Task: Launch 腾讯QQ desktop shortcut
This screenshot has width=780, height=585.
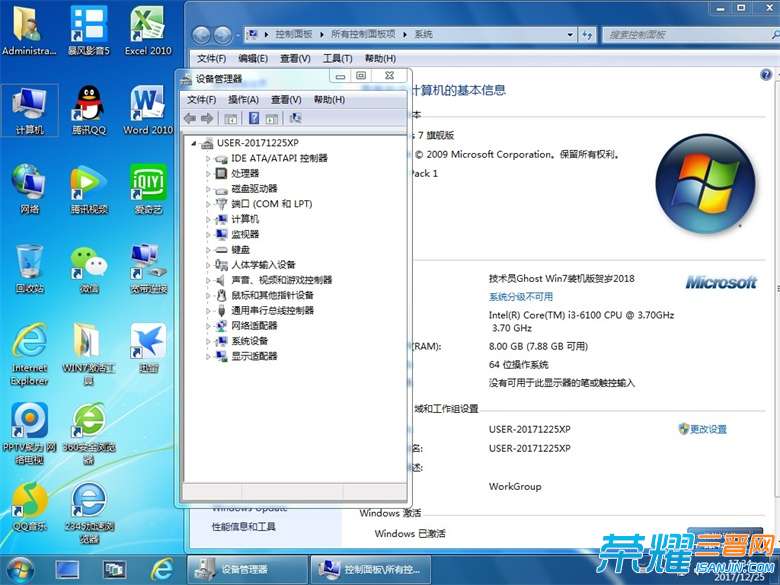Action: (89, 110)
